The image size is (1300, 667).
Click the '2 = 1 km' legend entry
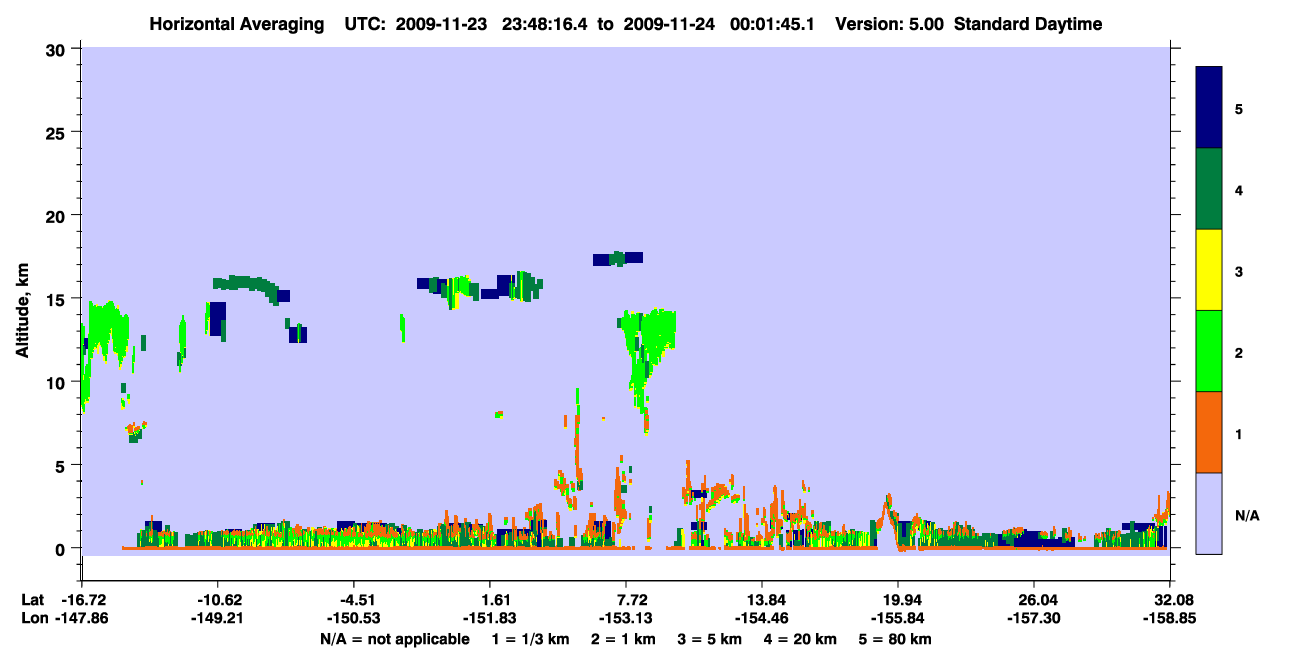(623, 639)
